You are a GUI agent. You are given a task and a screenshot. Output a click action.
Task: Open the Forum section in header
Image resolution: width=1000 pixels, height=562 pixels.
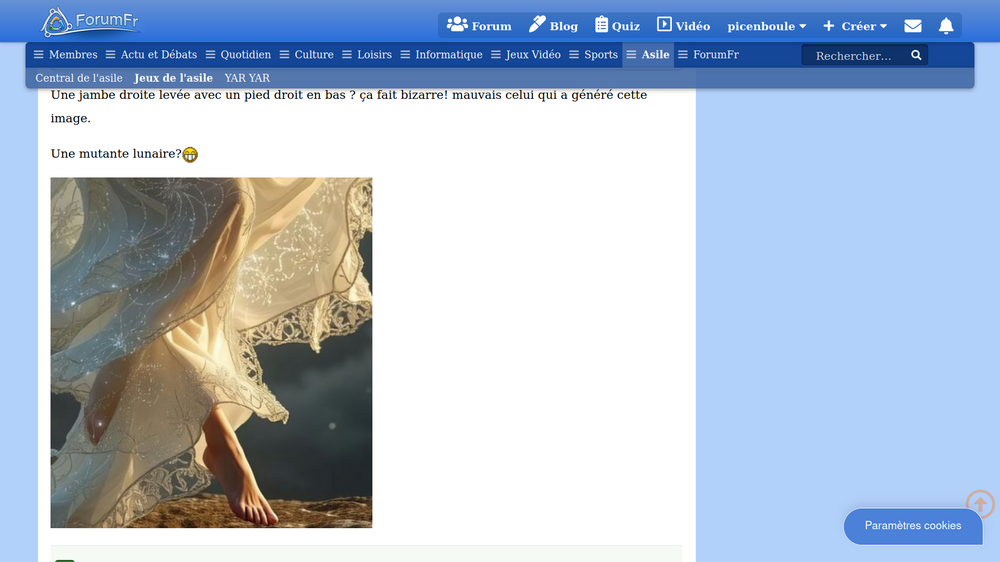tap(479, 26)
